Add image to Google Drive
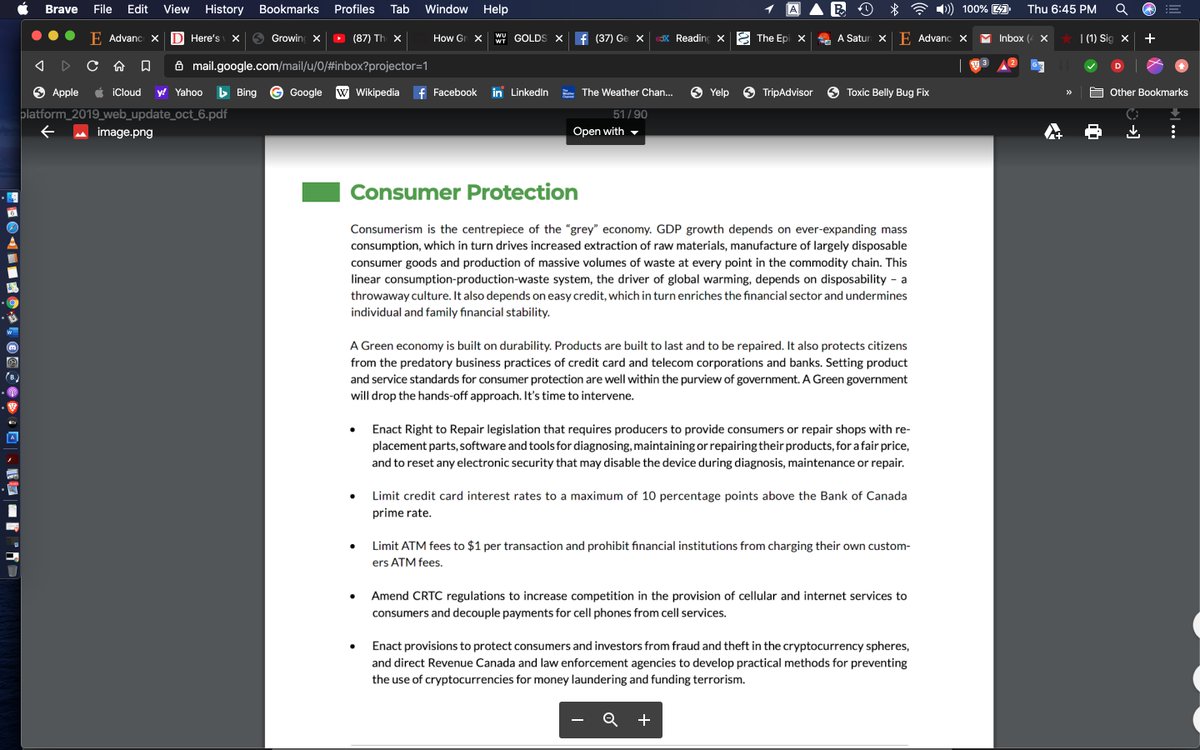The width and height of the screenshot is (1200, 750). pyautogui.click(x=1053, y=131)
